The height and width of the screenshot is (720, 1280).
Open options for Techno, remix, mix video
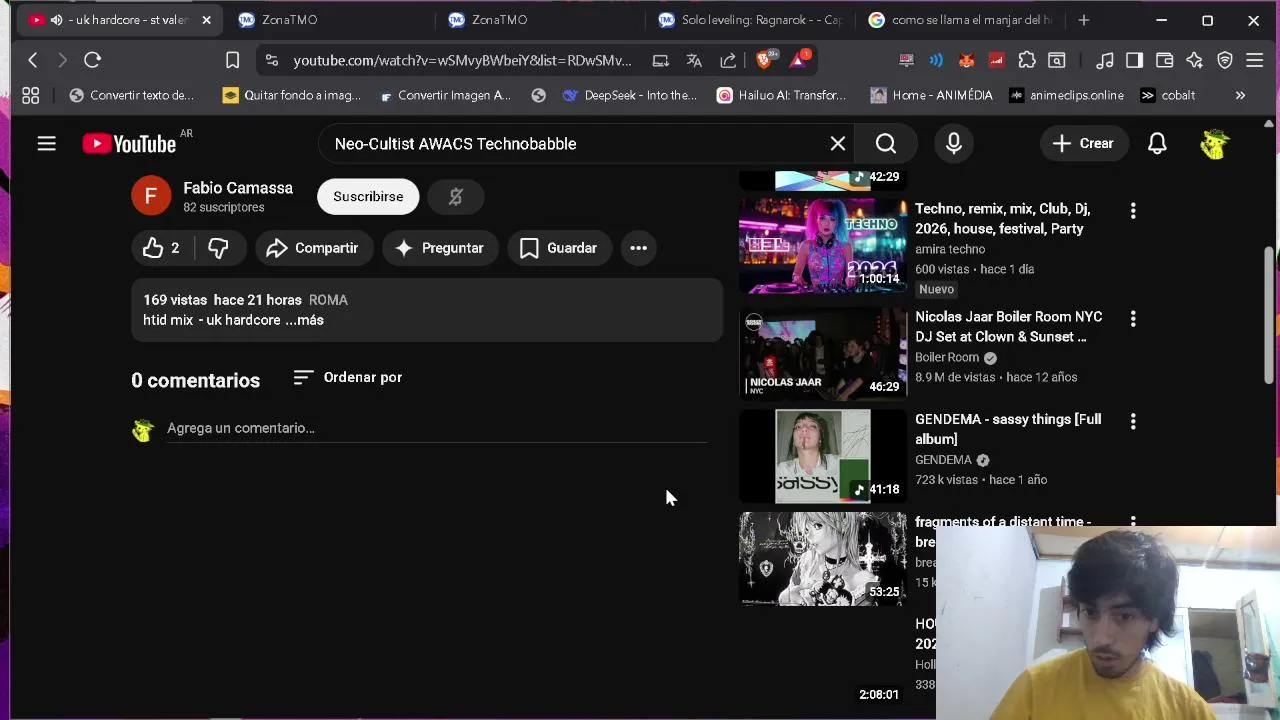pos(1133,211)
